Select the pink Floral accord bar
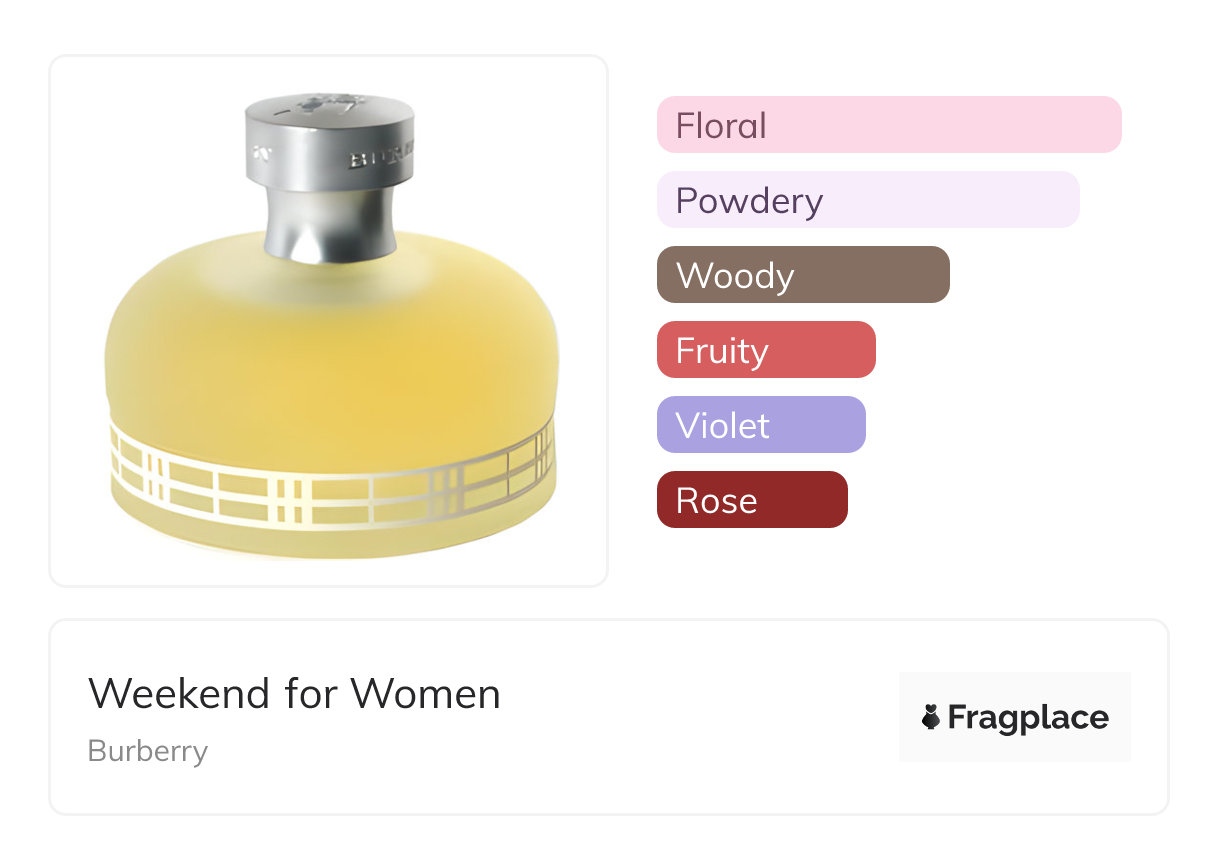Screen dimensions: 1218x864 [888, 125]
